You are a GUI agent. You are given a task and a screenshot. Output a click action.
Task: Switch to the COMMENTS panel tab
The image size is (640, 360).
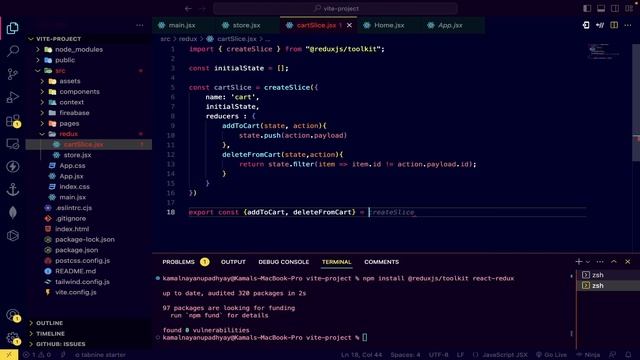pyautogui.click(x=382, y=262)
